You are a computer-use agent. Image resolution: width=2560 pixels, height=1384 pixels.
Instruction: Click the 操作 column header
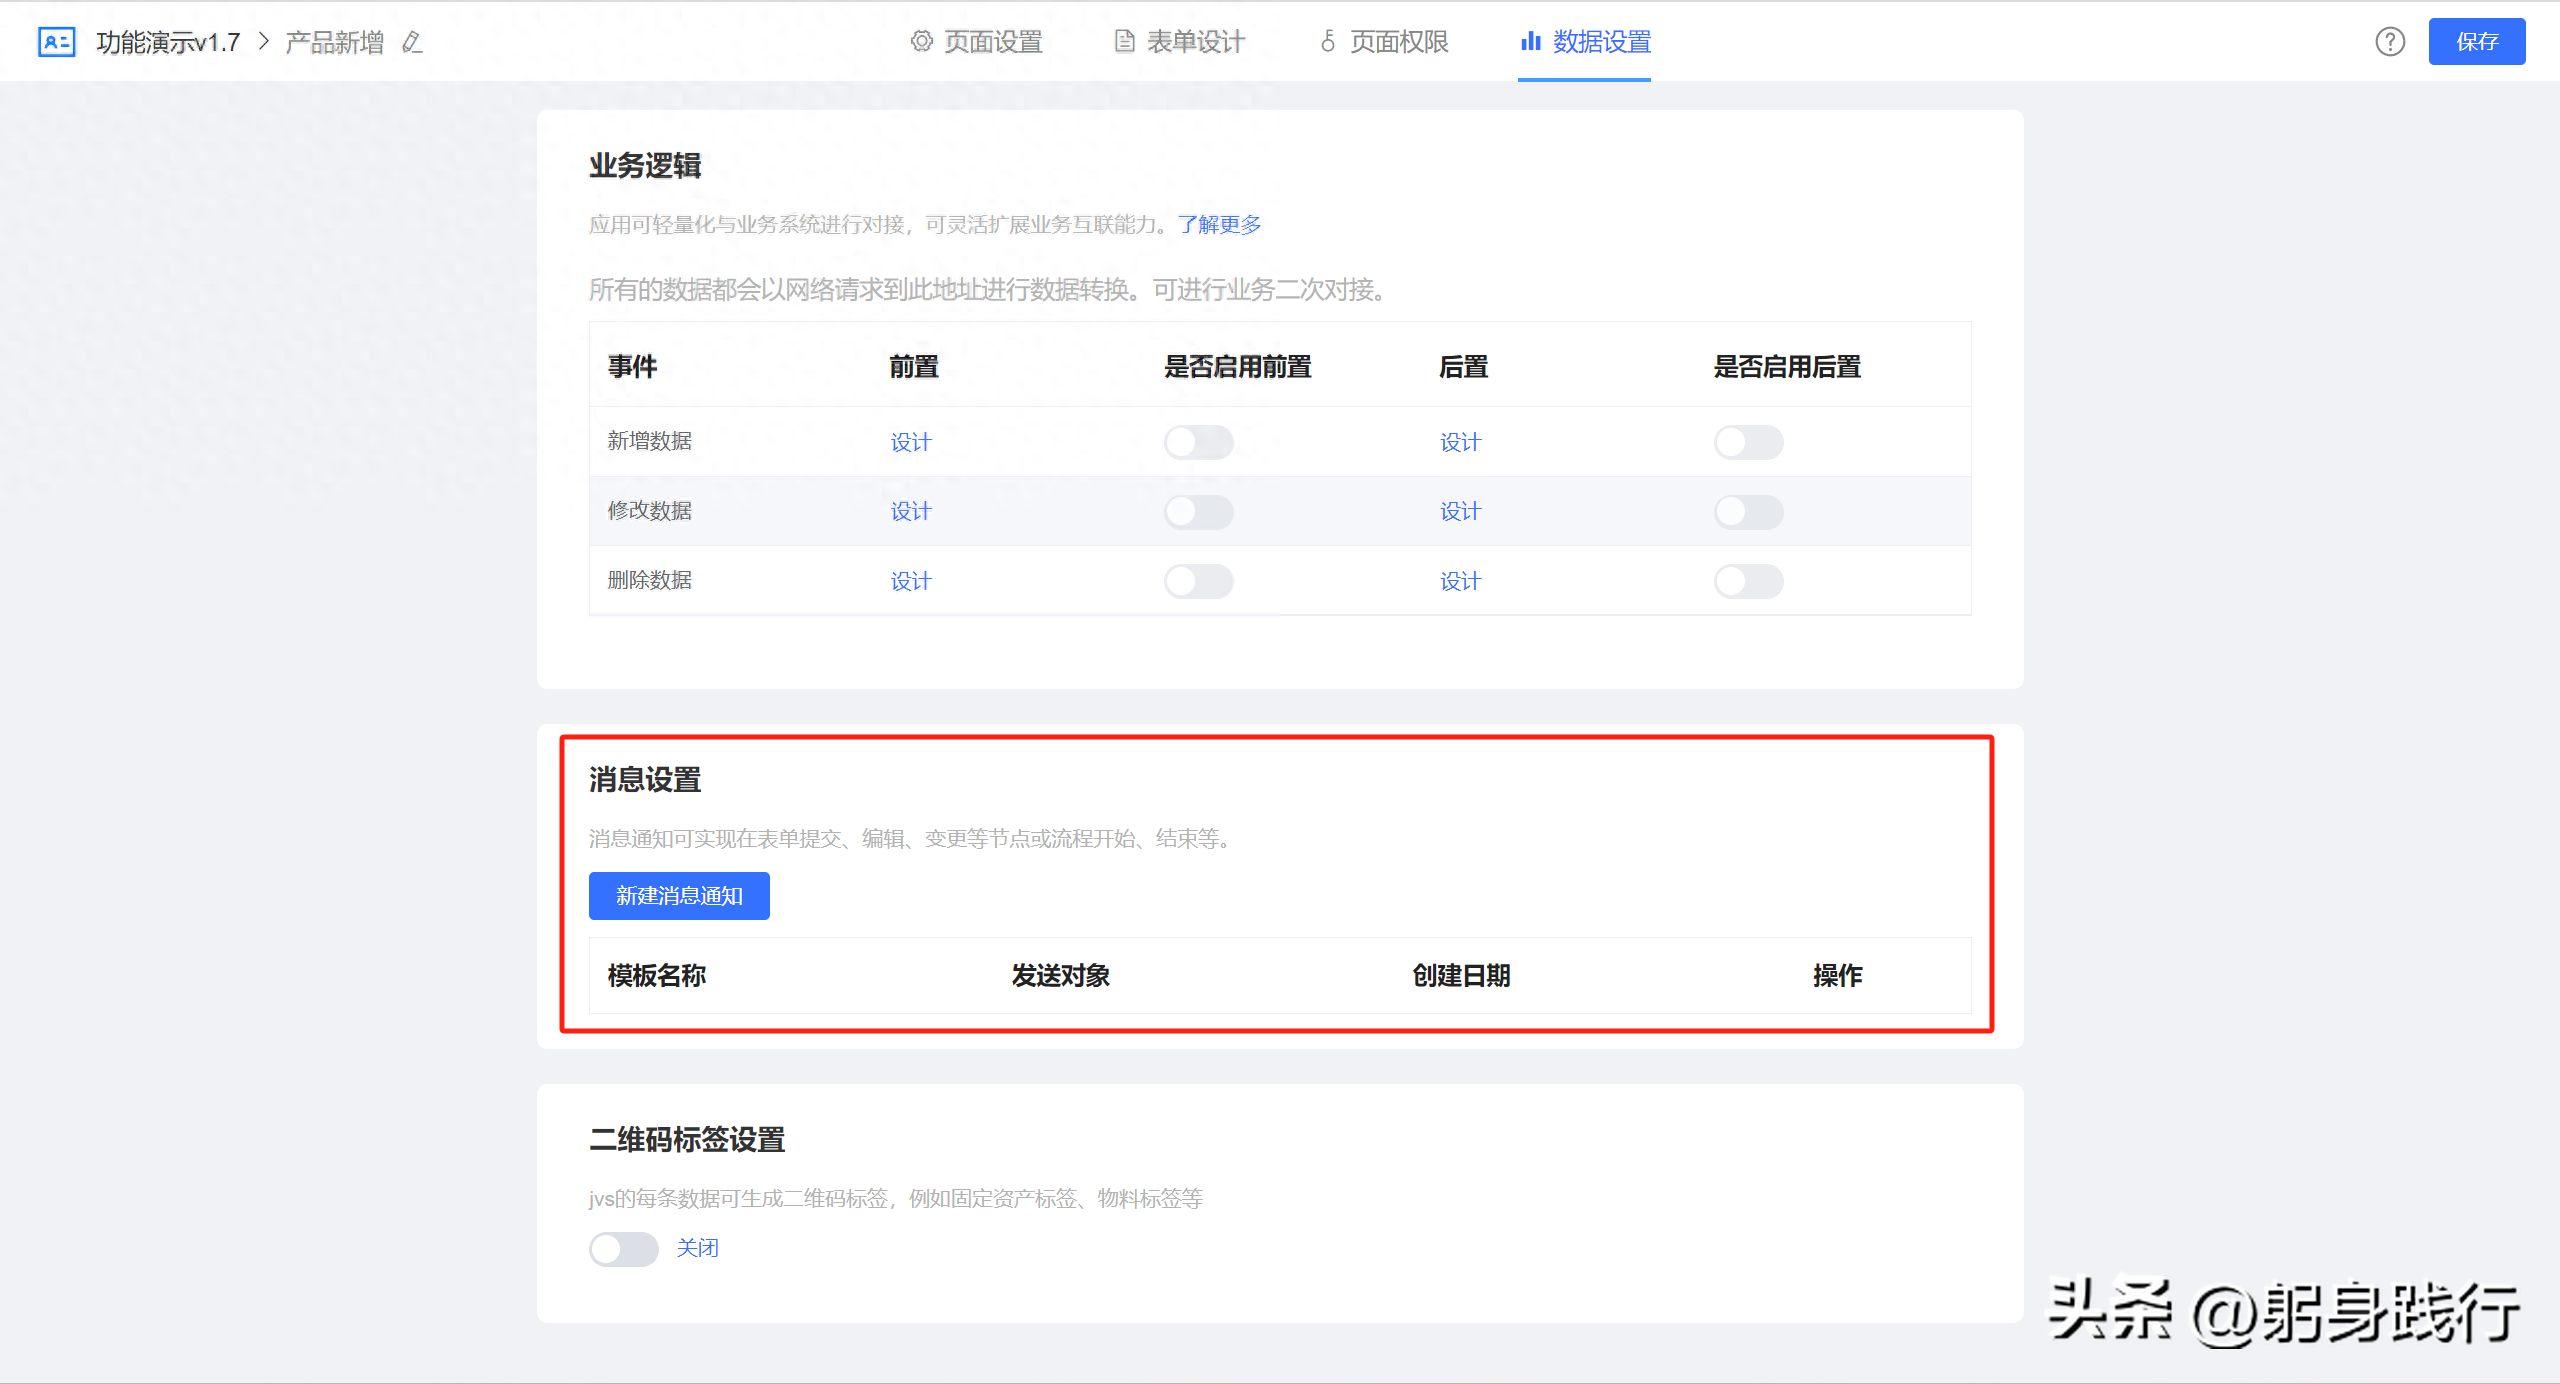pyautogui.click(x=1837, y=975)
